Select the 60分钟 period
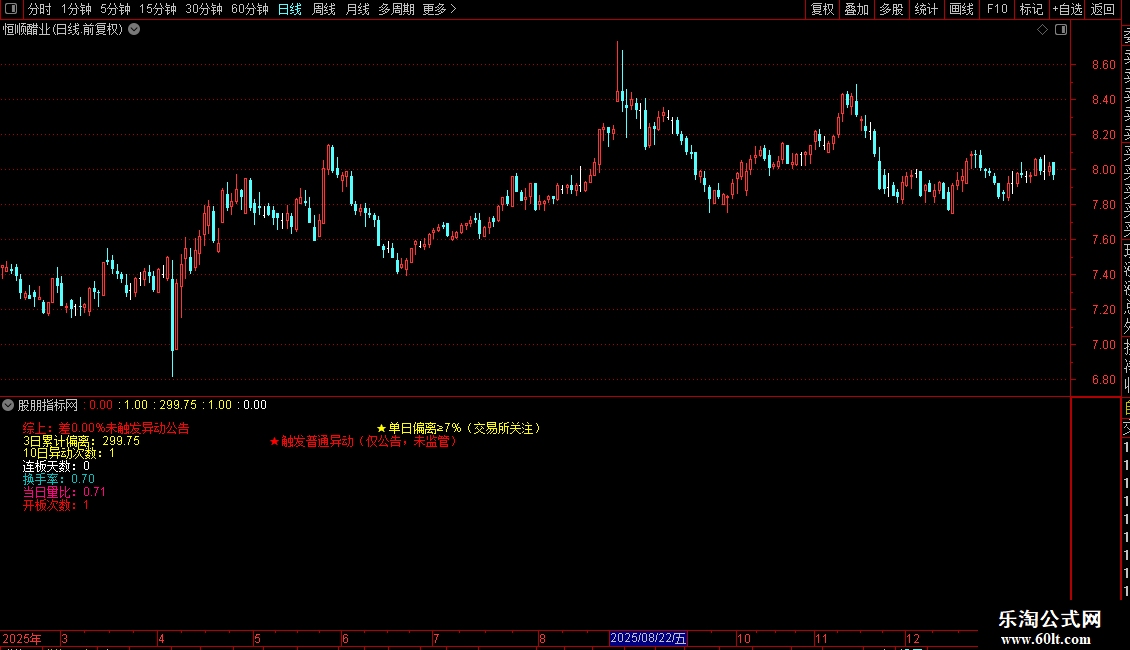Viewport: 1130px width, 650px height. click(249, 9)
